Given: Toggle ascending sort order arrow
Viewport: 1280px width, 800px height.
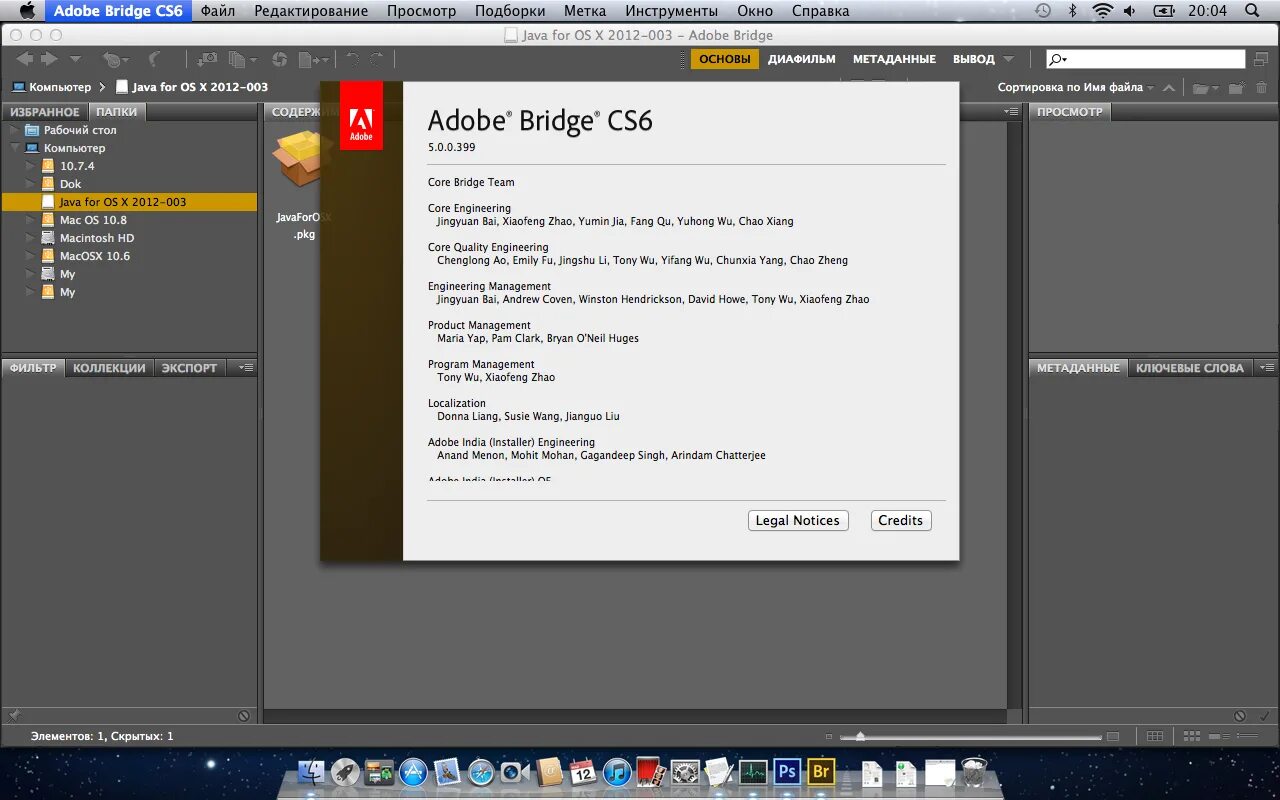Looking at the screenshot, I should click(1168, 88).
